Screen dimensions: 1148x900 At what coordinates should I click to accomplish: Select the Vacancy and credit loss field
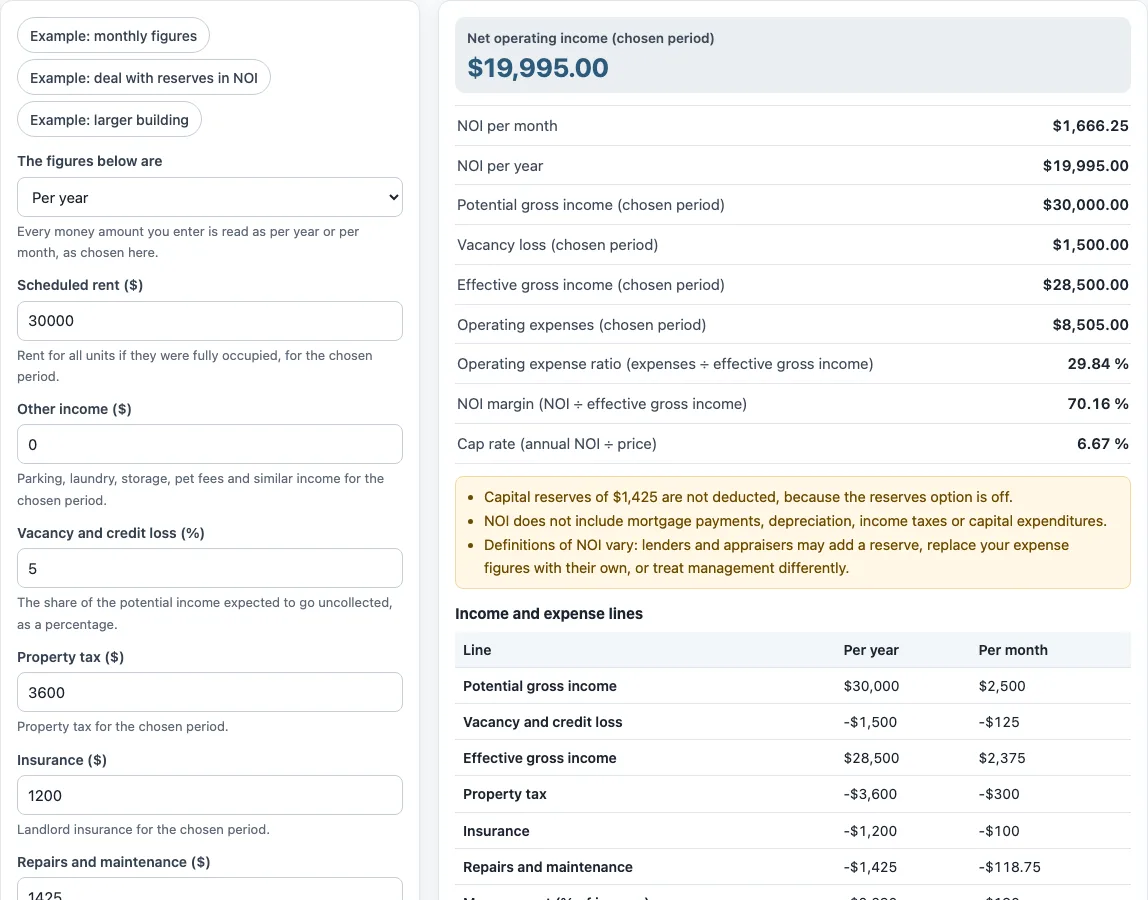click(210, 568)
